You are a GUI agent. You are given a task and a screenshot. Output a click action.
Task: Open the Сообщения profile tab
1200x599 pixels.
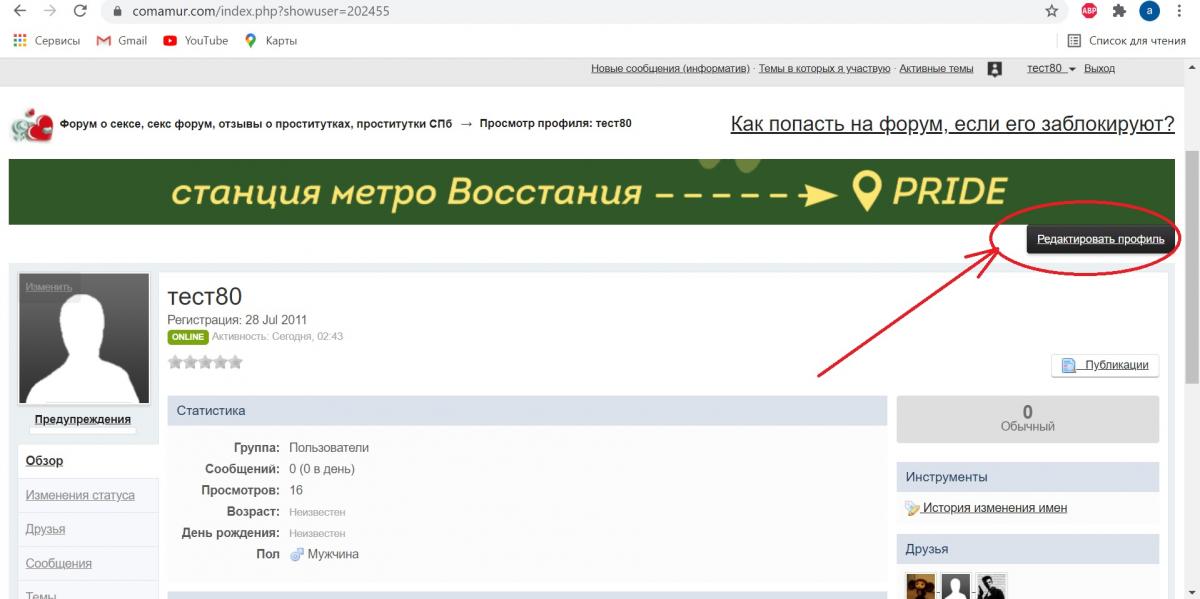point(58,563)
